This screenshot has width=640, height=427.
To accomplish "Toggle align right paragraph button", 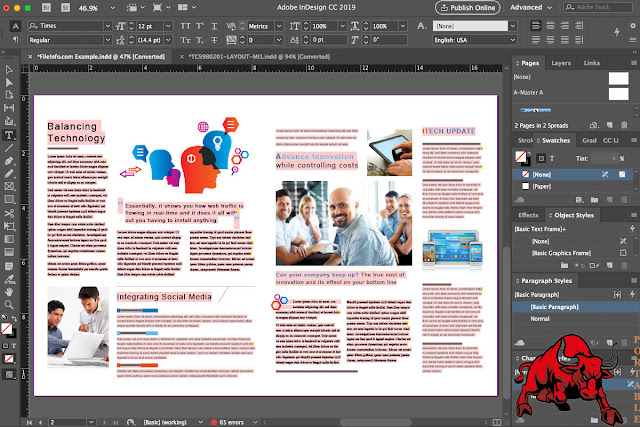I will [x=564, y=26].
